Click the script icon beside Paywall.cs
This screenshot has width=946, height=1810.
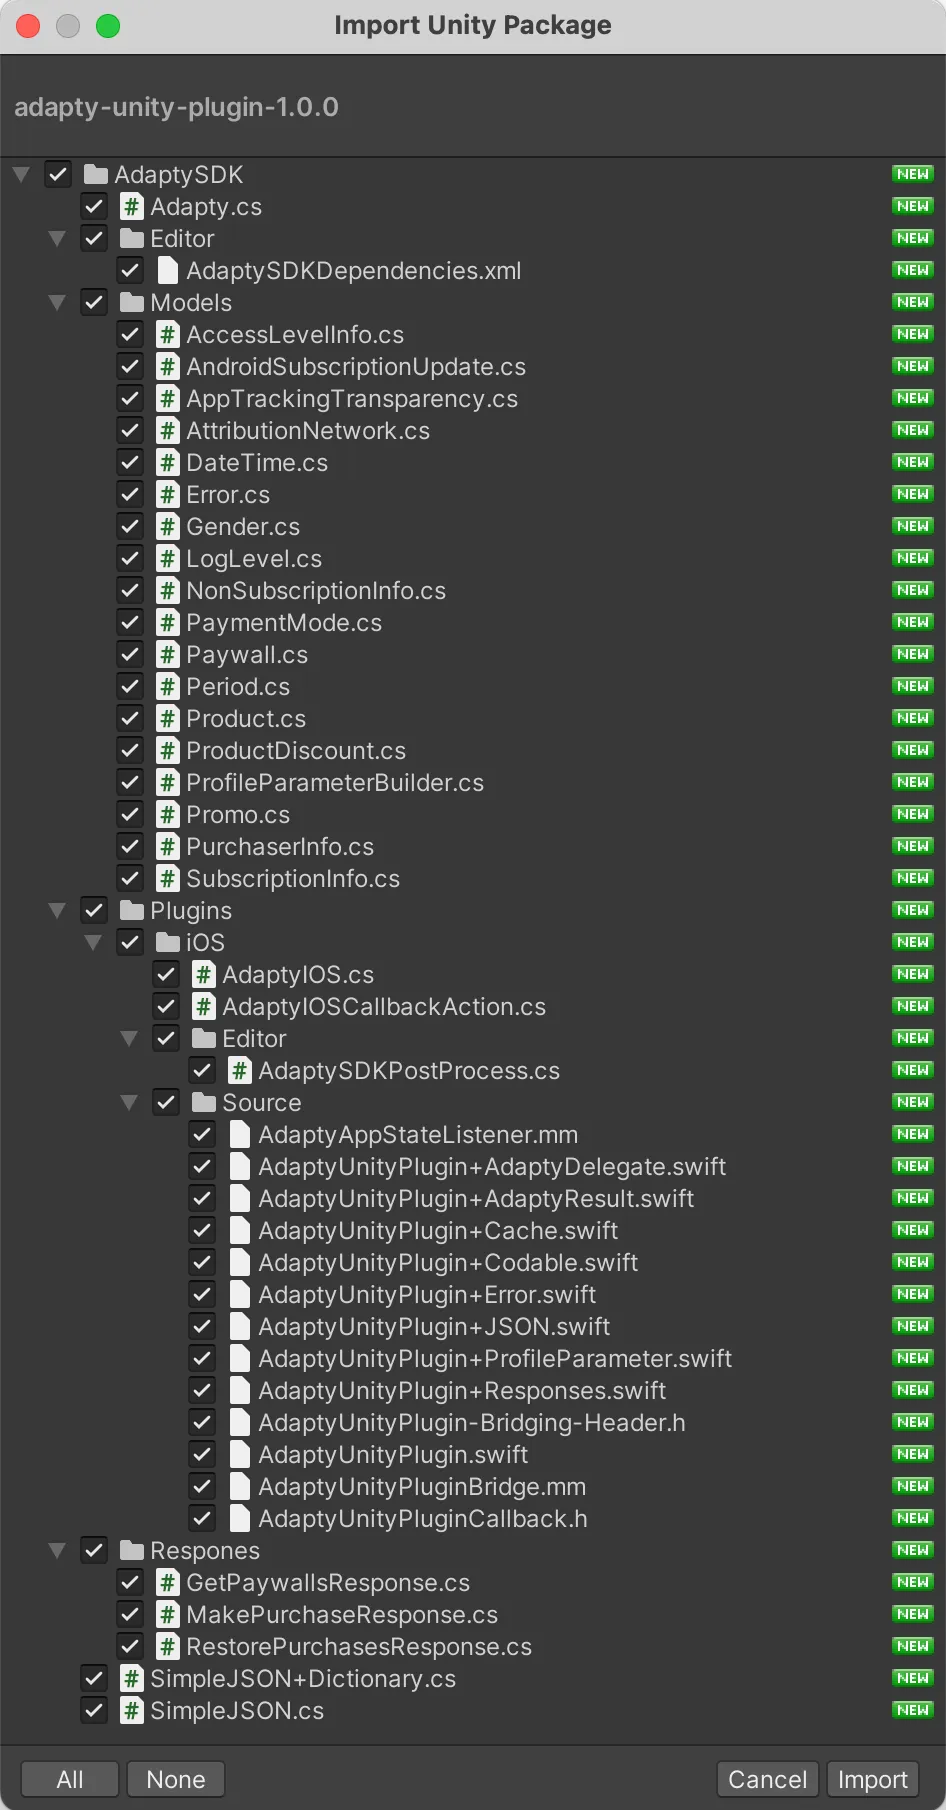pyautogui.click(x=168, y=655)
